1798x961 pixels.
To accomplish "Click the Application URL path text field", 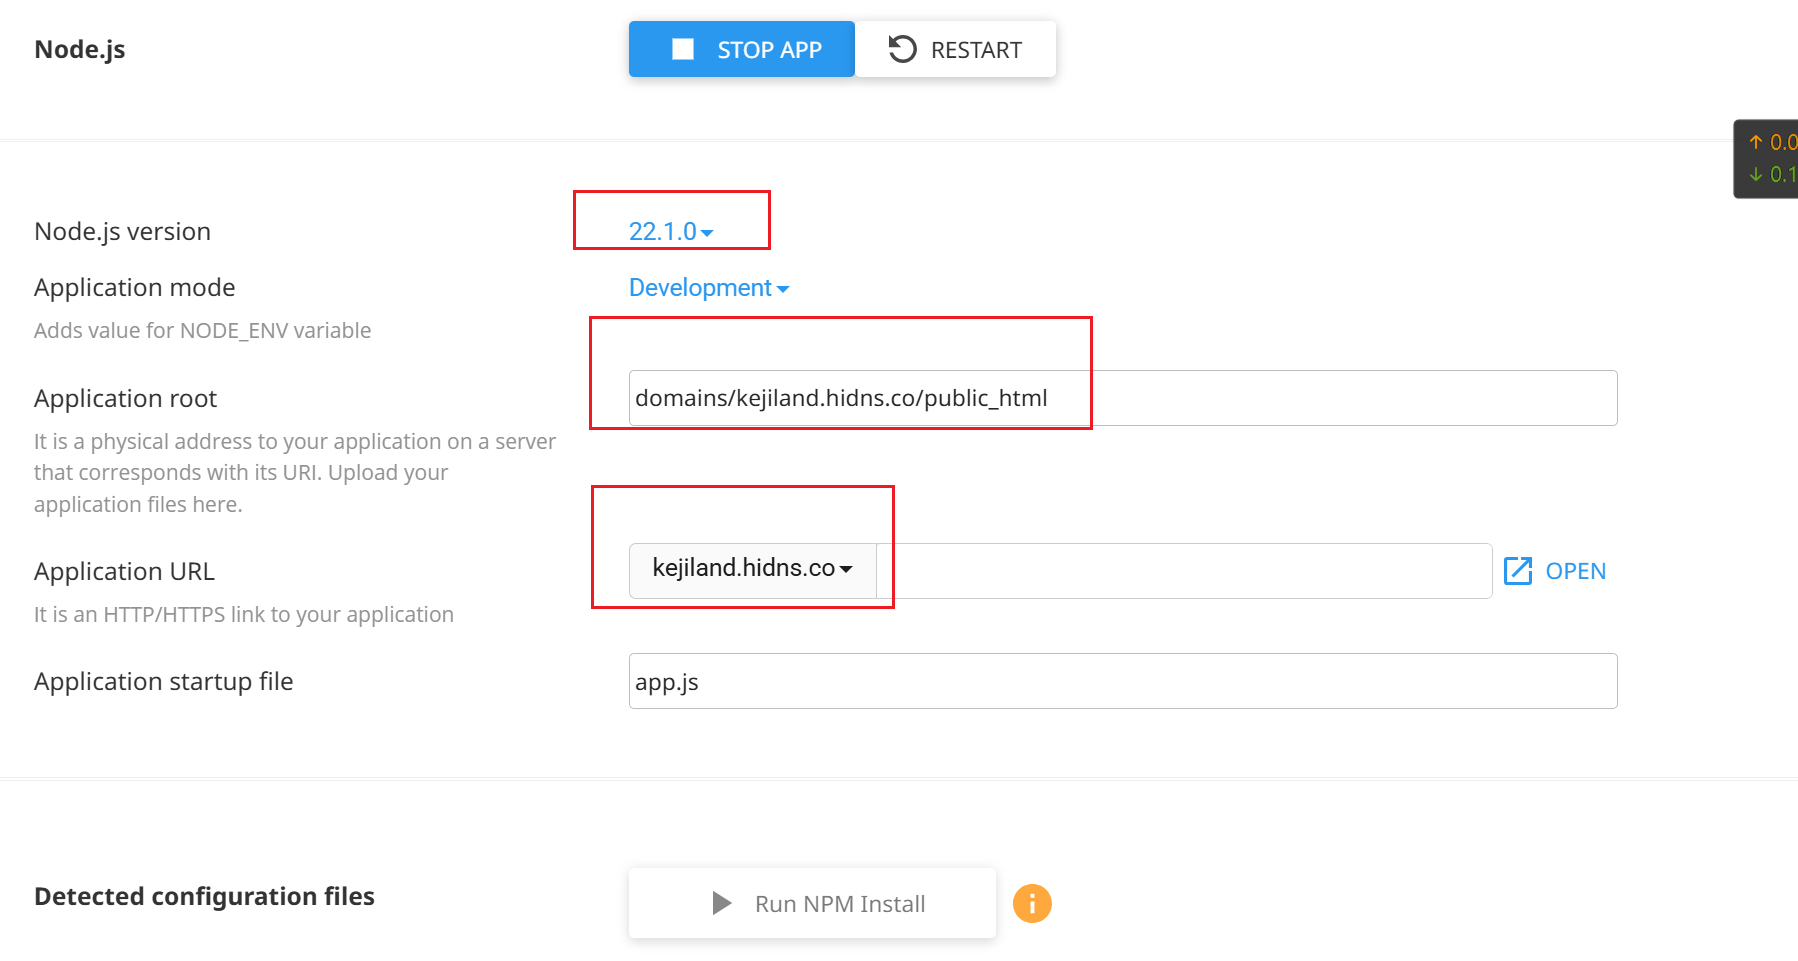I will [1184, 571].
